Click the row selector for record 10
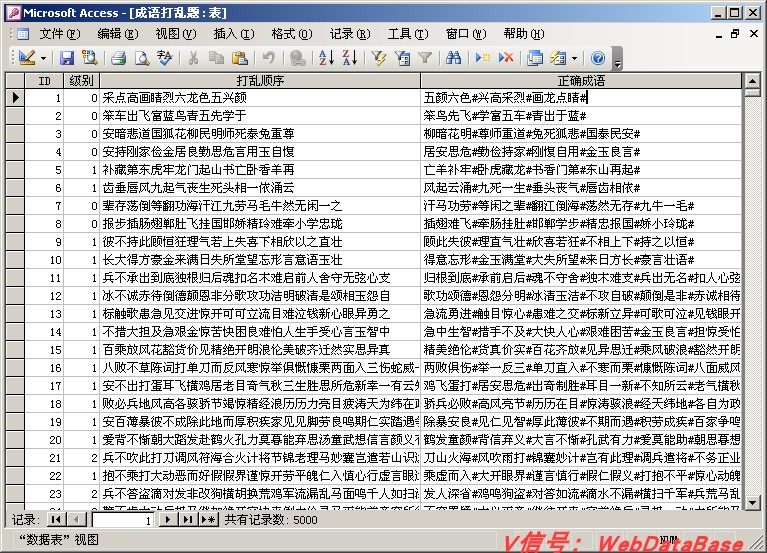The height and width of the screenshot is (553, 767). 15,260
